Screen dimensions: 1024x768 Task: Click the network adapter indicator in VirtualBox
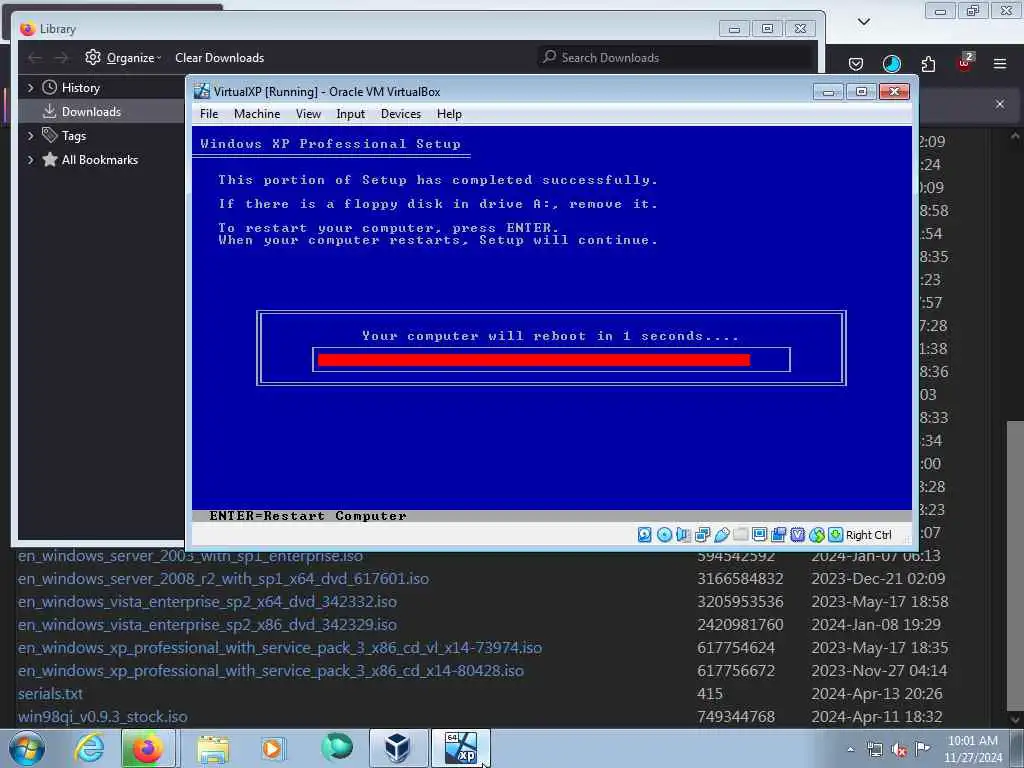(703, 535)
